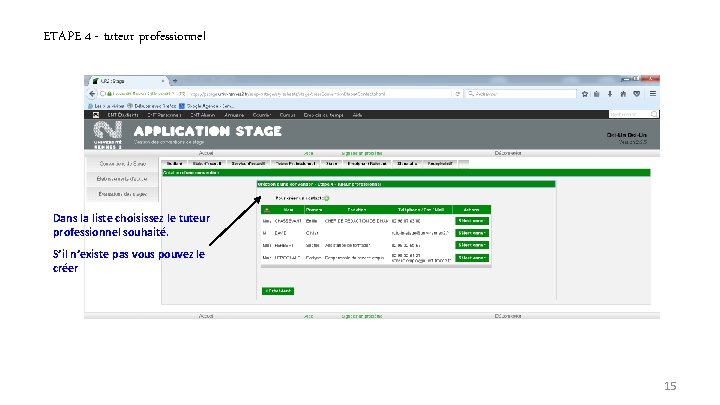Open Emplois du temps in the black menu bar

(324, 115)
